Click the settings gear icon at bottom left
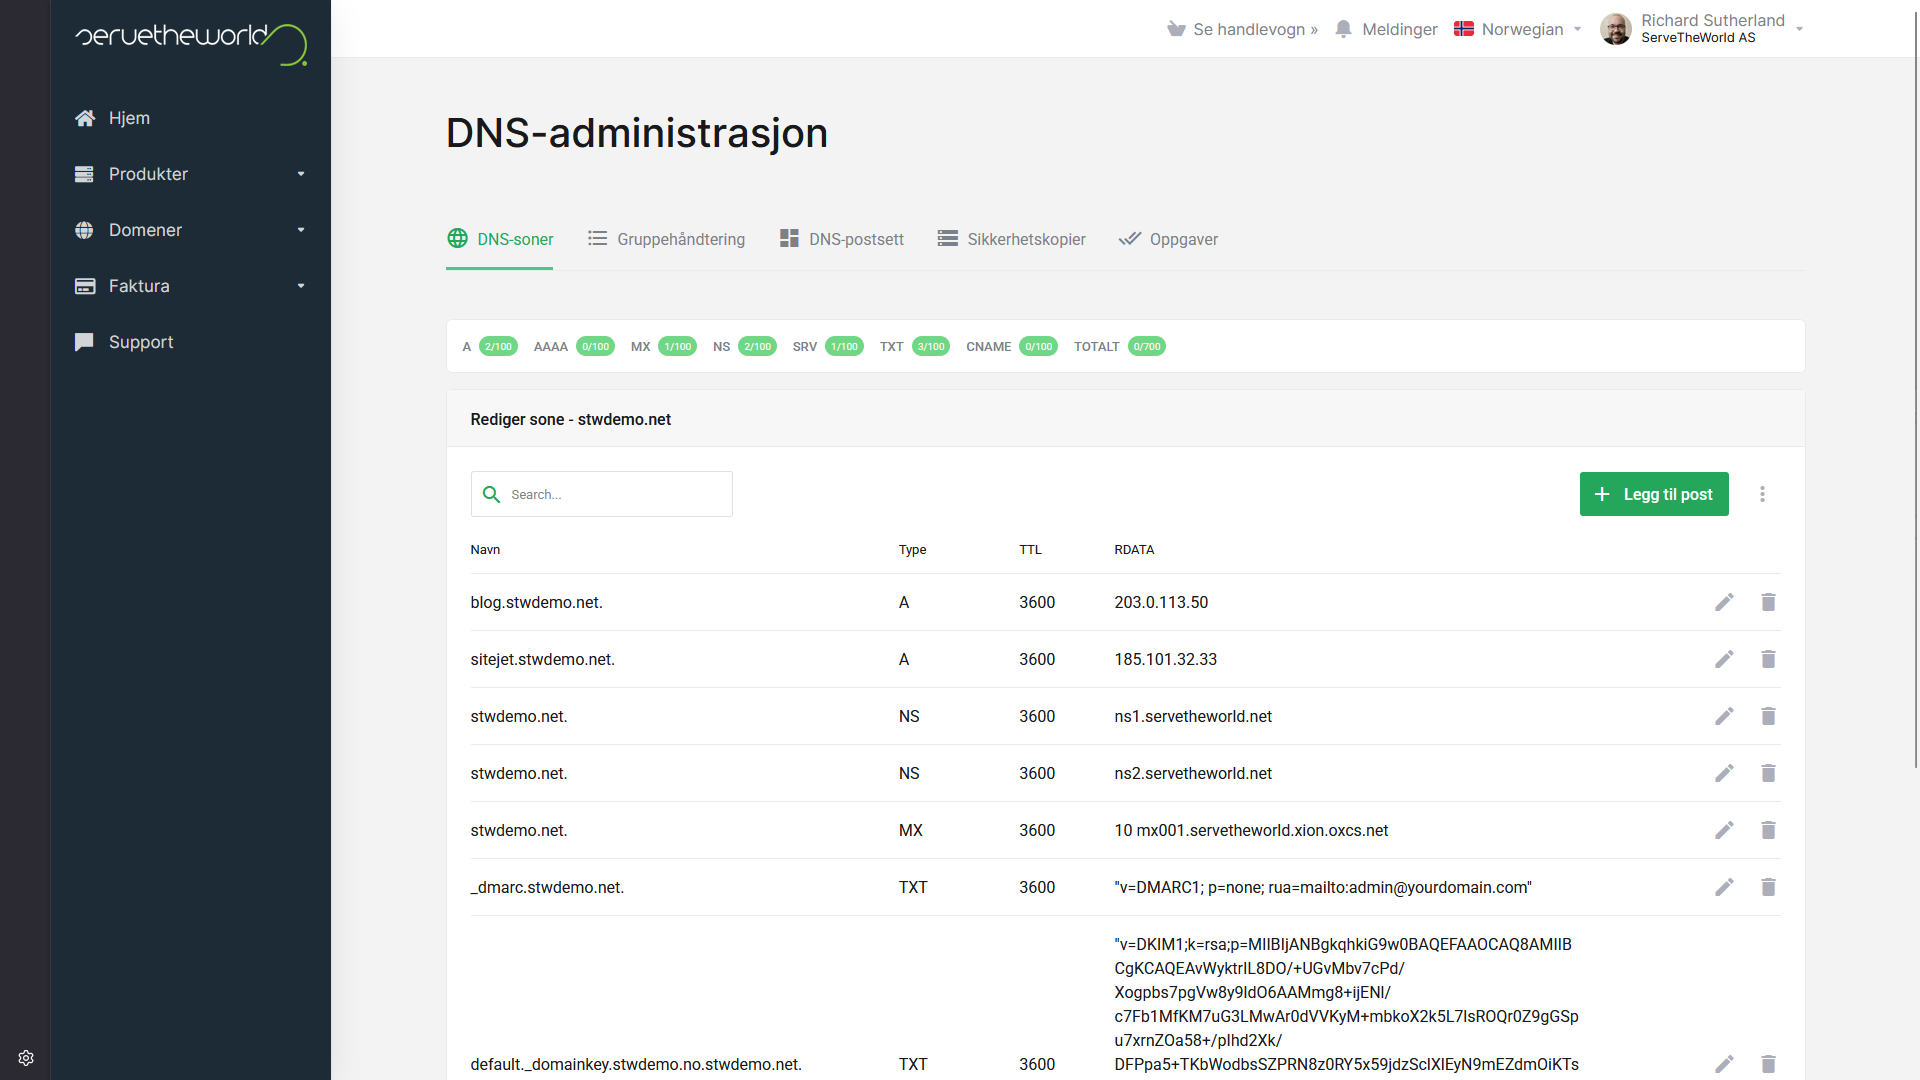Screen dimensions: 1920x1080 click(26, 1058)
